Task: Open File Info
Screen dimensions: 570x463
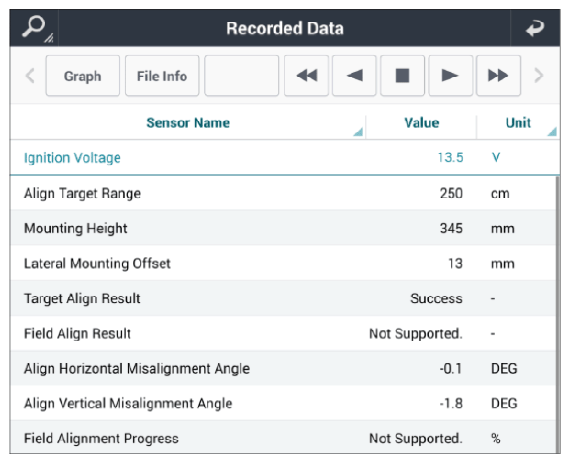Action: (x=162, y=76)
